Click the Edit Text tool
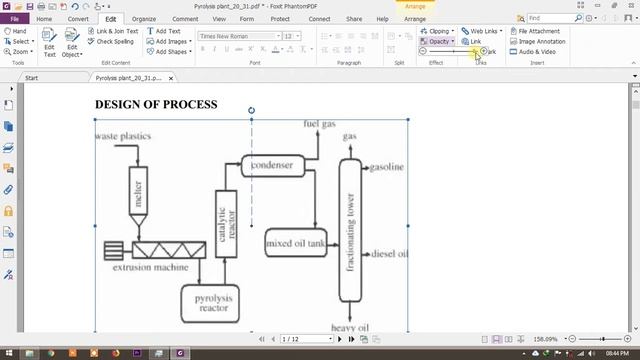 49,42
